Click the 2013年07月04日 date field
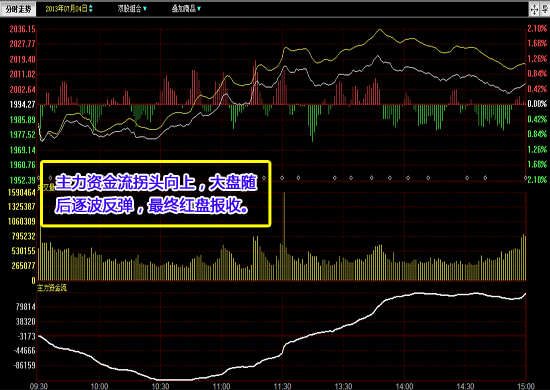Screen dimensions: 550x390 [66, 9]
